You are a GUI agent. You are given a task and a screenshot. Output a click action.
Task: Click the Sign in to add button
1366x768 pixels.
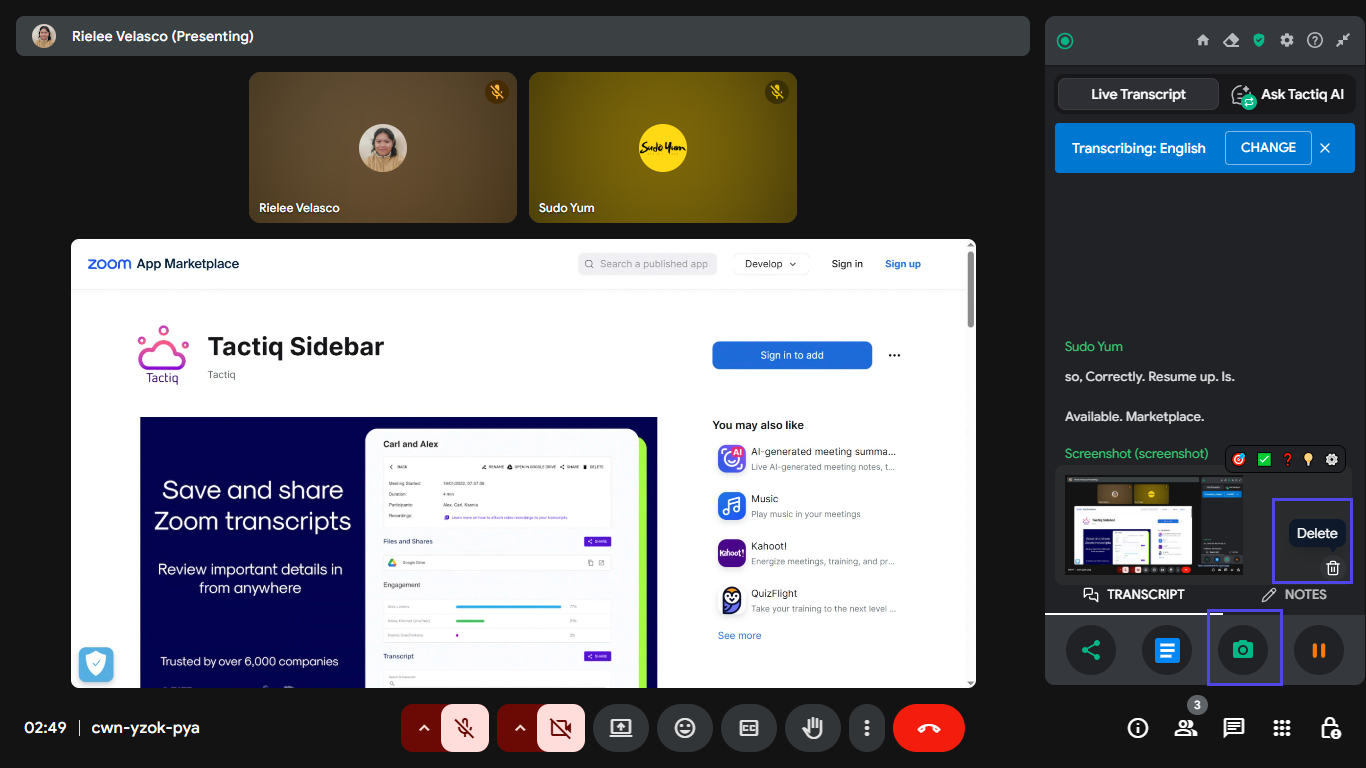tap(792, 355)
